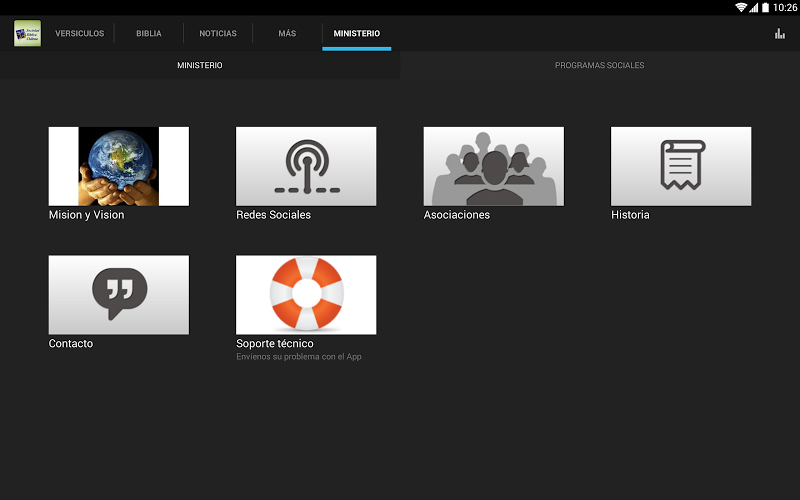Go to the NOTICIAS tab

pyautogui.click(x=218, y=34)
